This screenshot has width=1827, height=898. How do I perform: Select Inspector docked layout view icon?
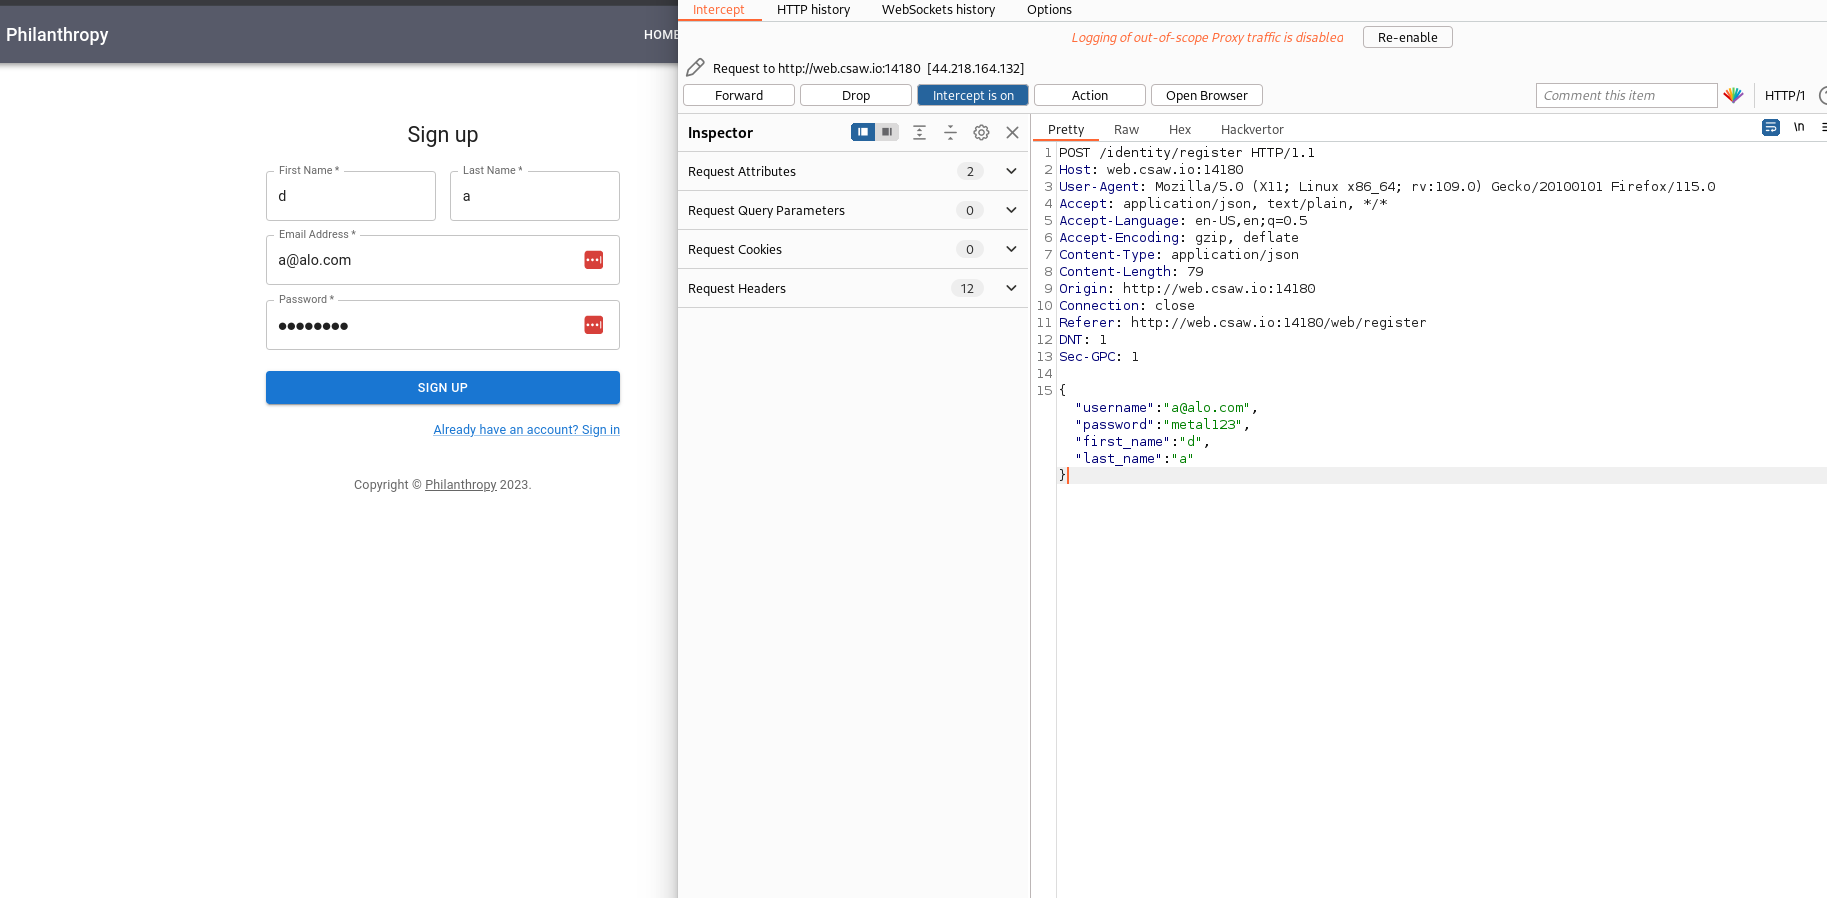(863, 132)
